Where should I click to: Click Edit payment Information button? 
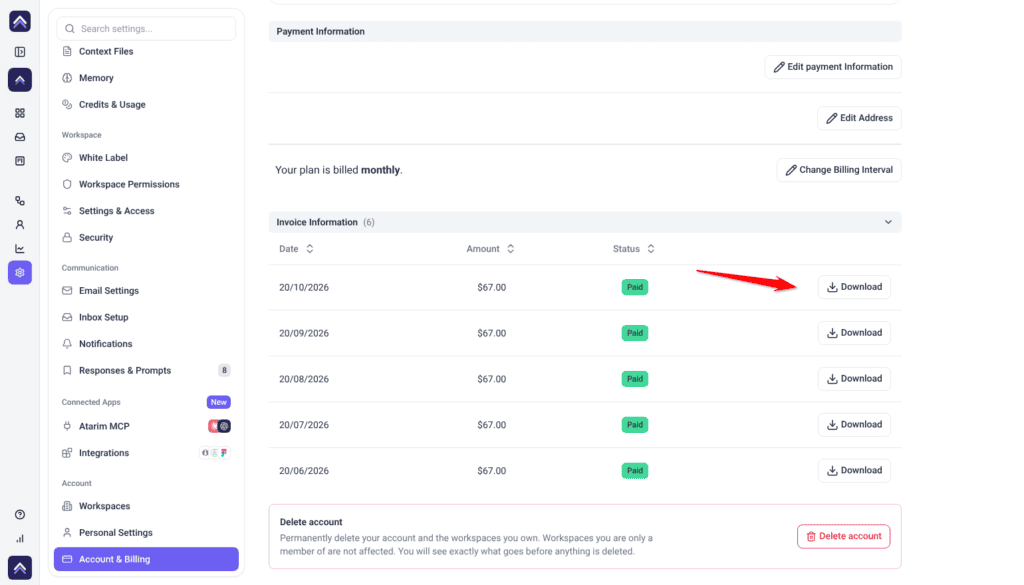point(833,67)
